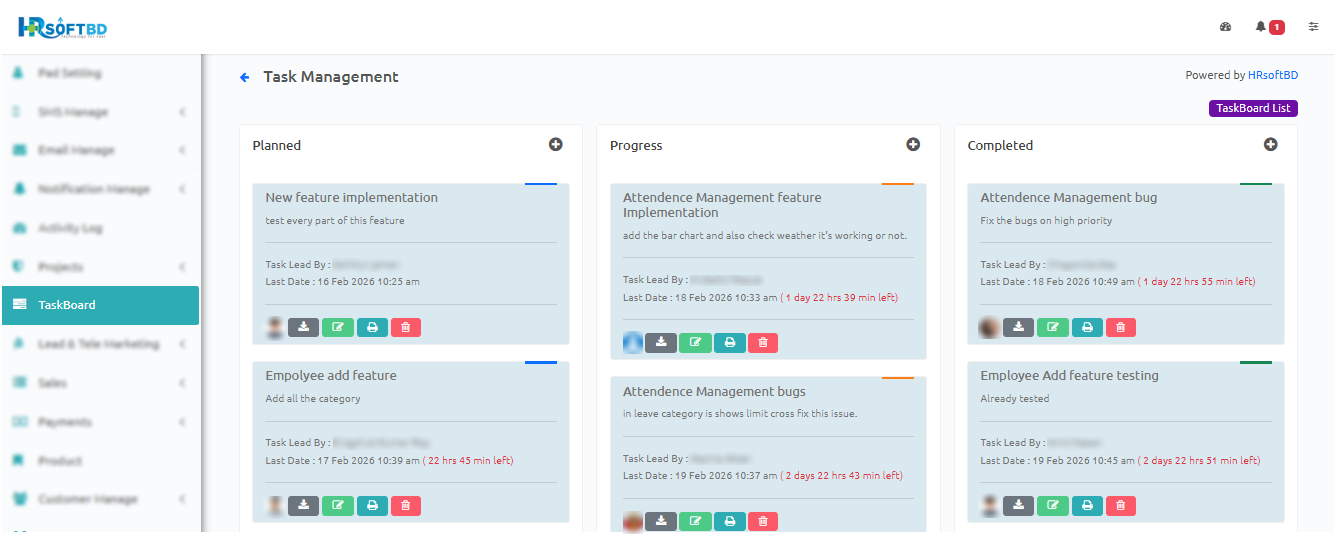Add a new task to Planned column

(556, 145)
